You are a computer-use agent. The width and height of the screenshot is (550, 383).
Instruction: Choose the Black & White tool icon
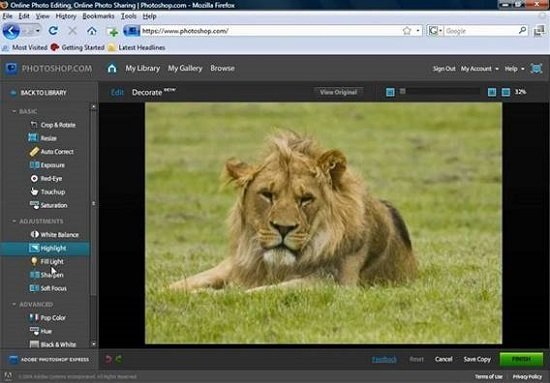[x=34, y=344]
